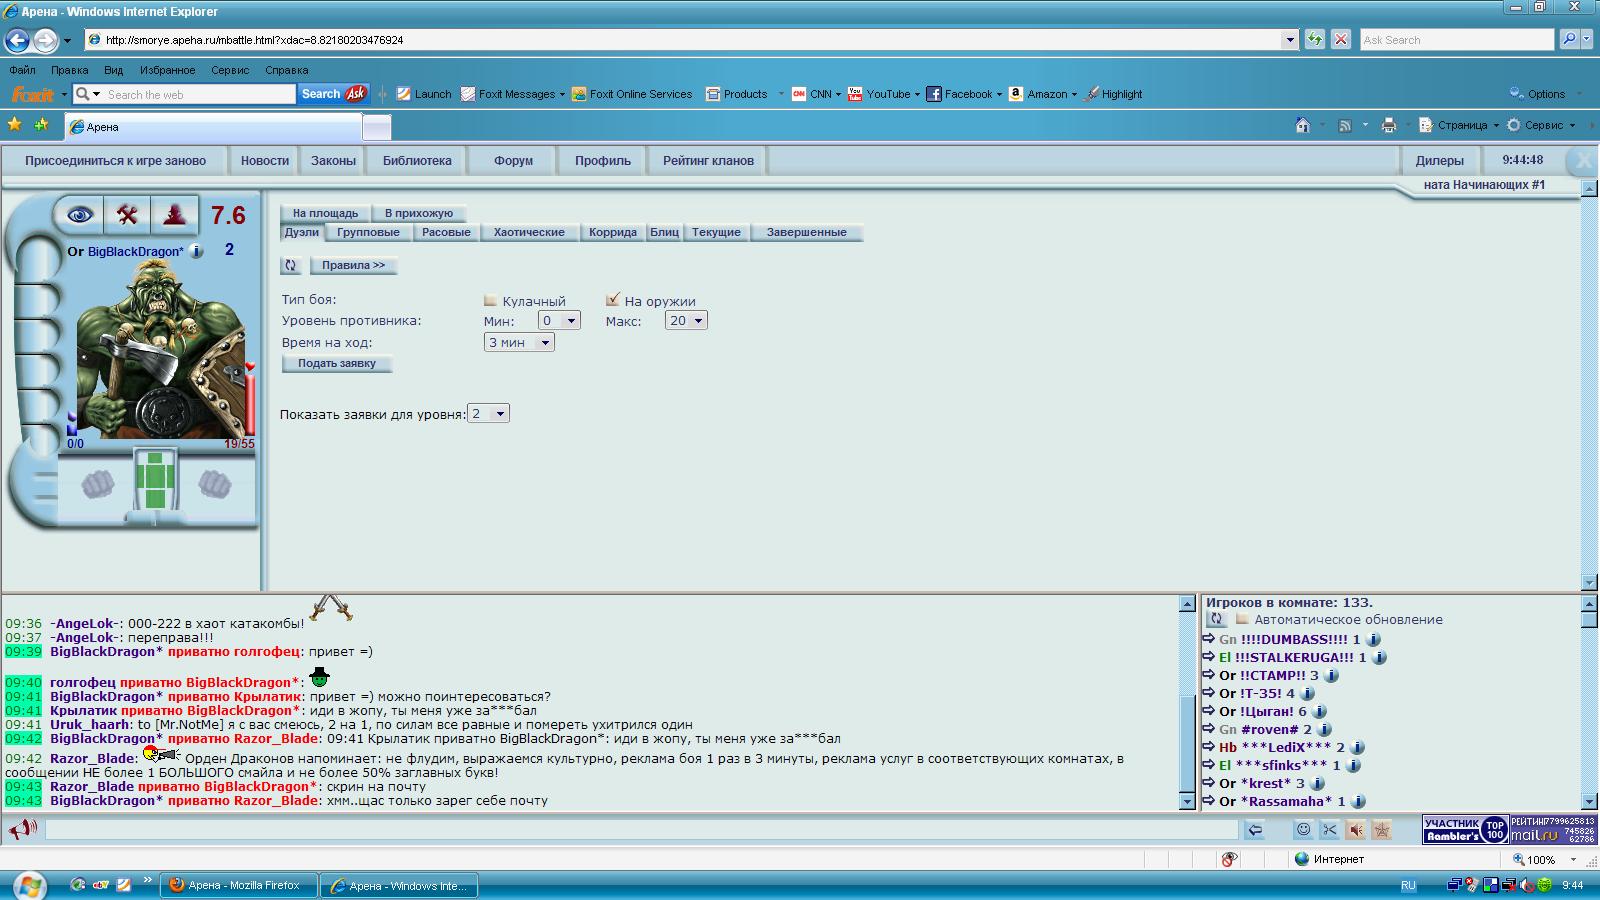Click Подать заявку button
The image size is (1600, 900).
click(337, 364)
